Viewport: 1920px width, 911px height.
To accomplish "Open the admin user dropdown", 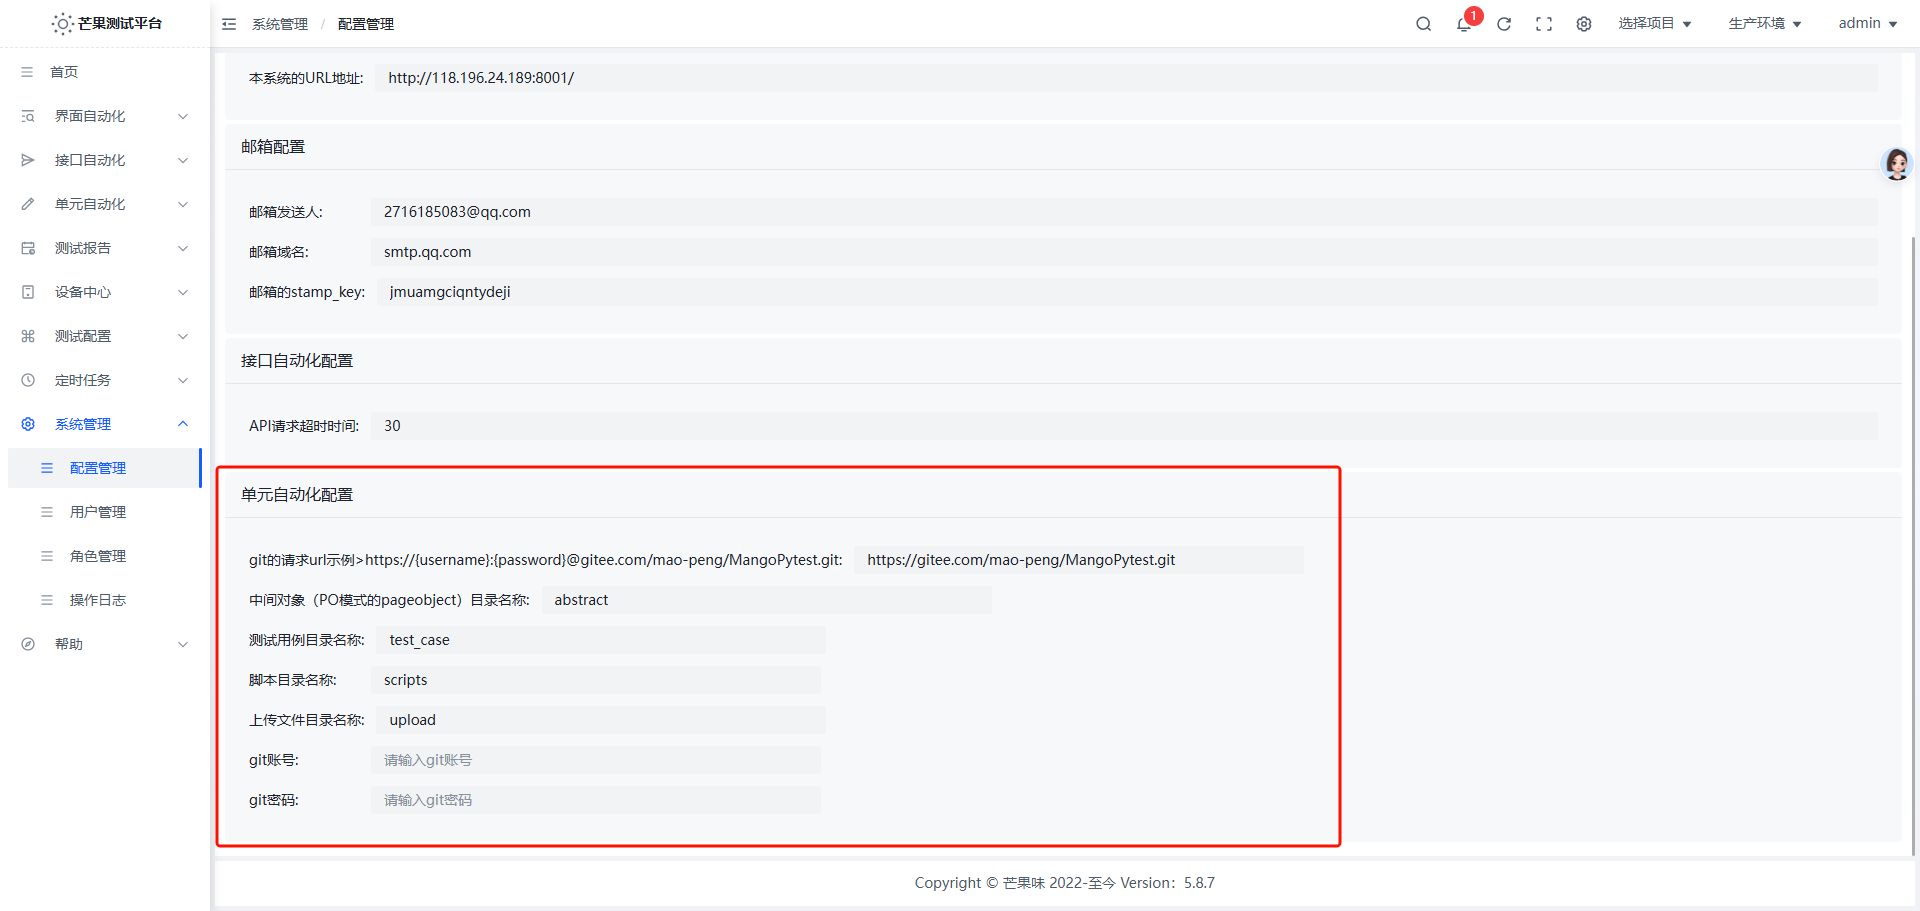I will coord(1867,23).
